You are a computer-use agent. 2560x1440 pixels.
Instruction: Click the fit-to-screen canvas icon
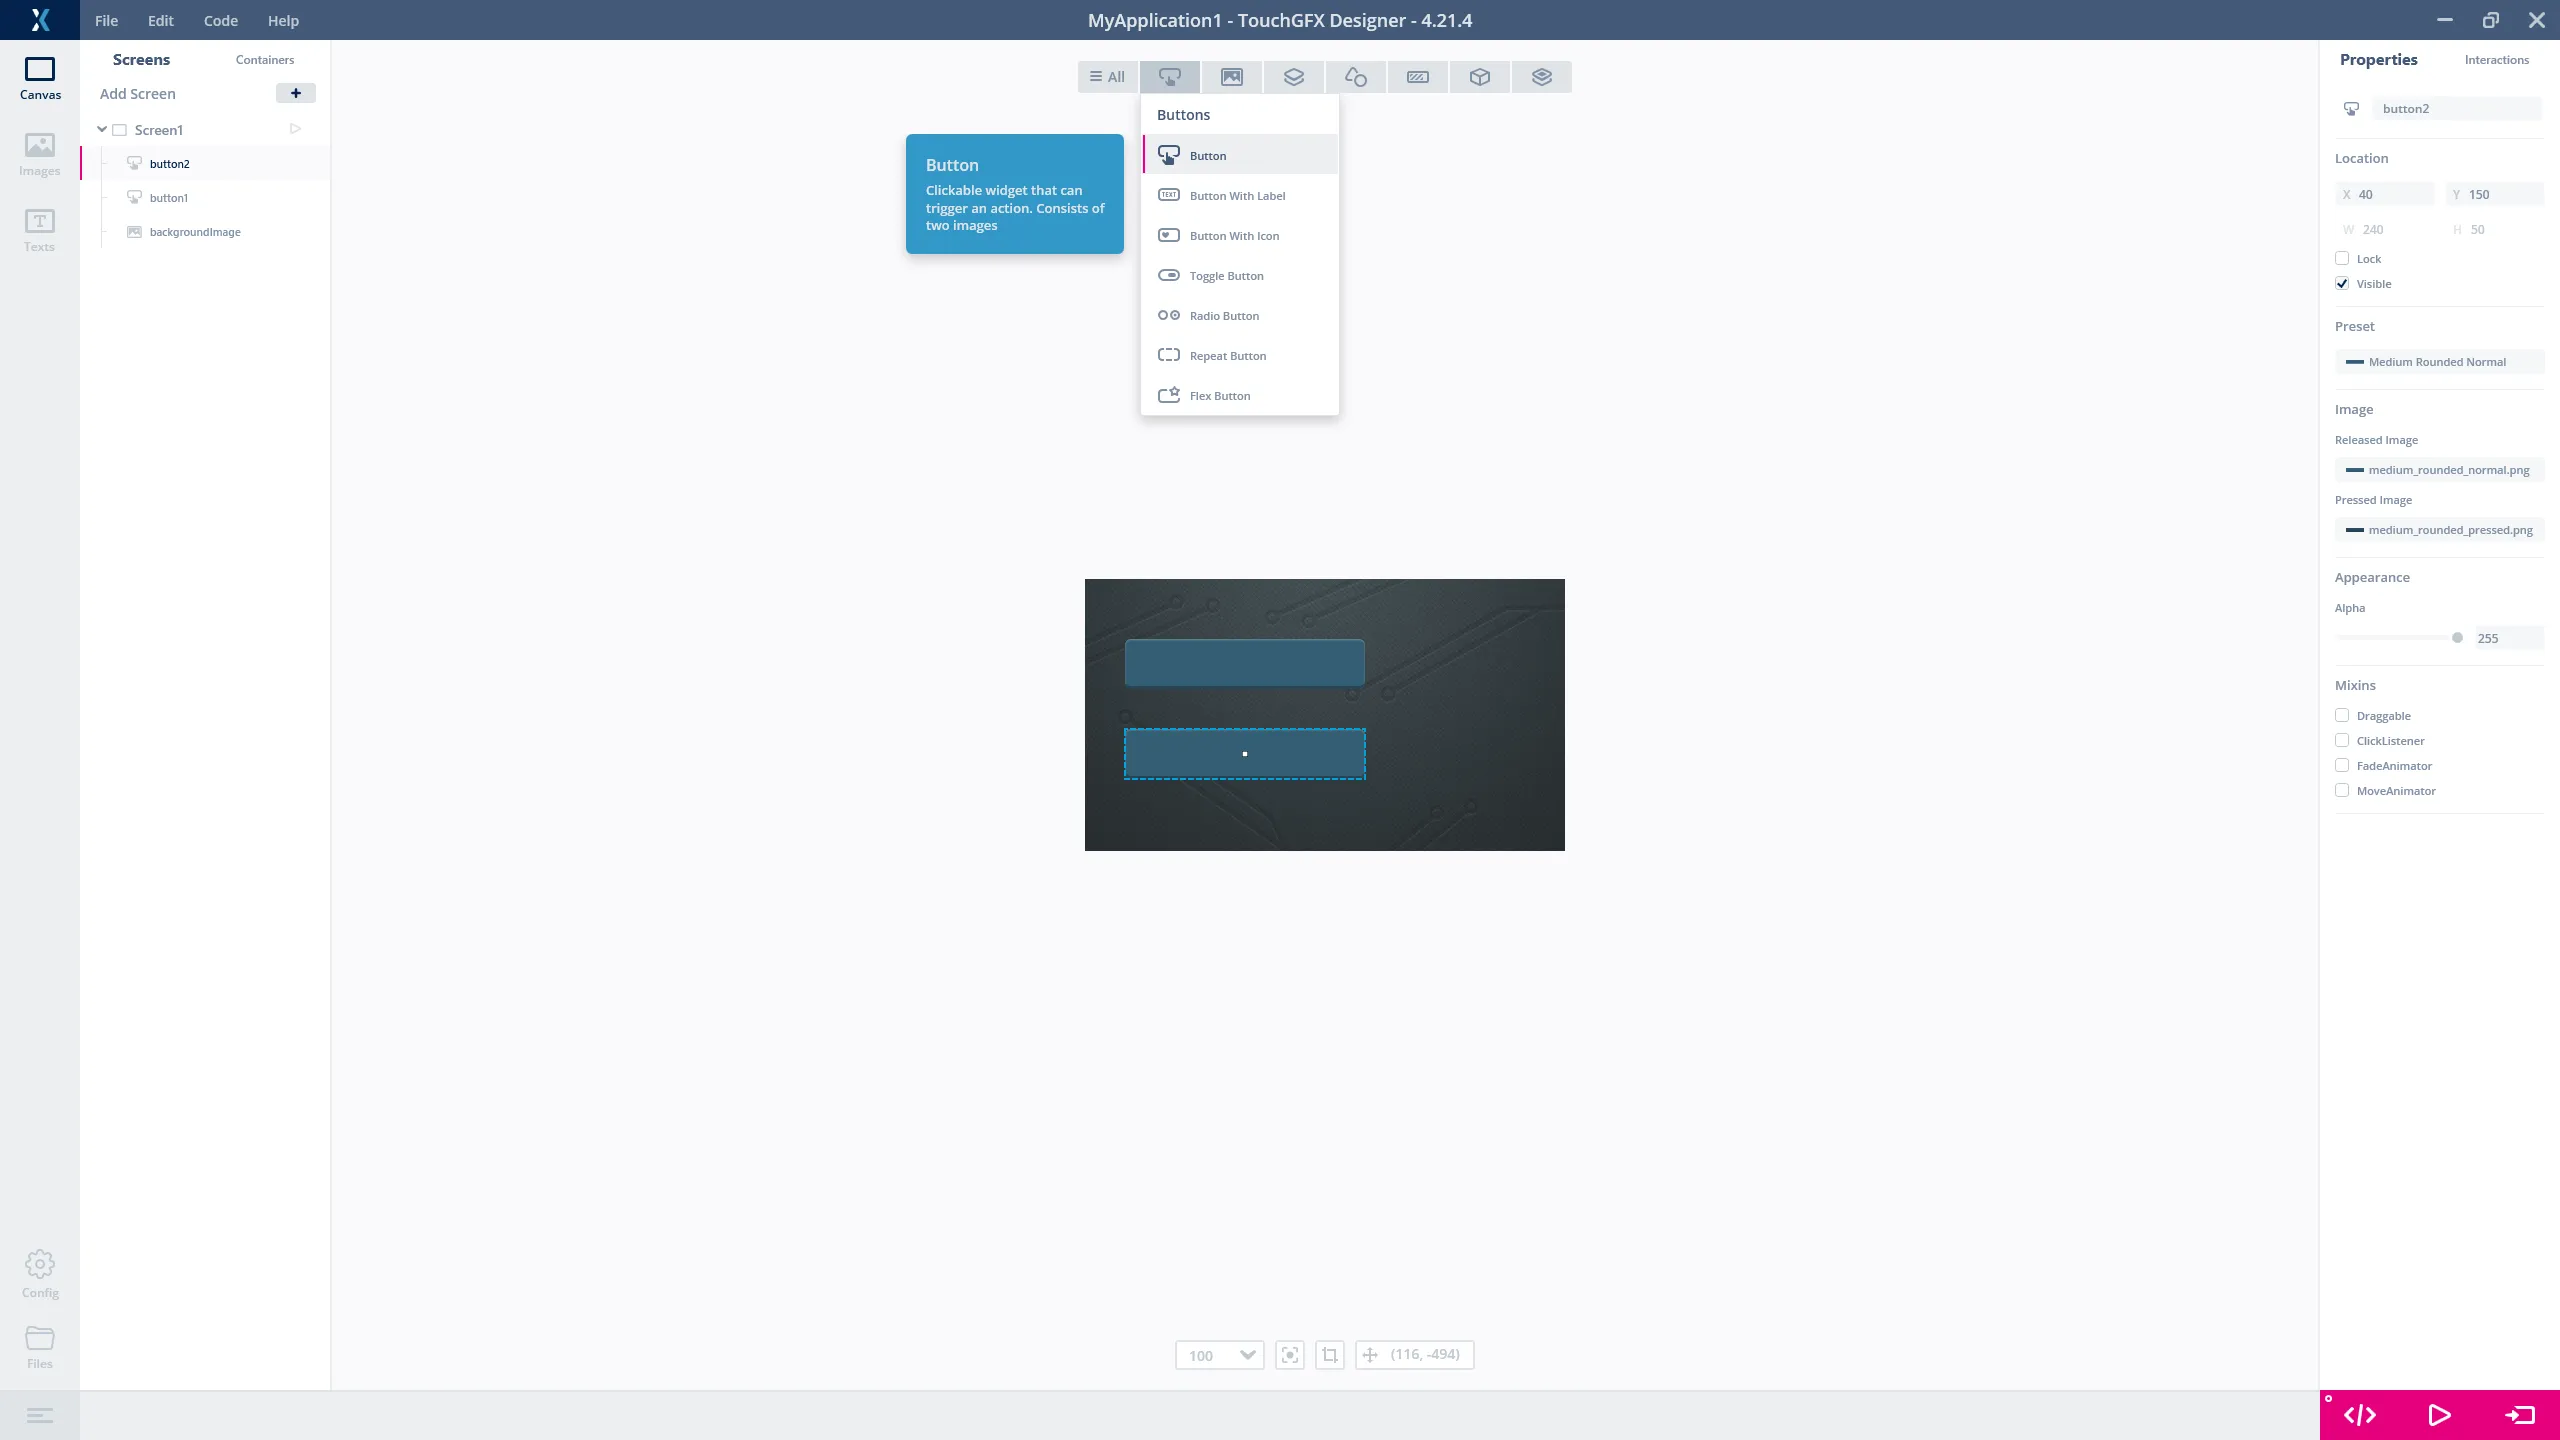pyautogui.click(x=1290, y=1355)
